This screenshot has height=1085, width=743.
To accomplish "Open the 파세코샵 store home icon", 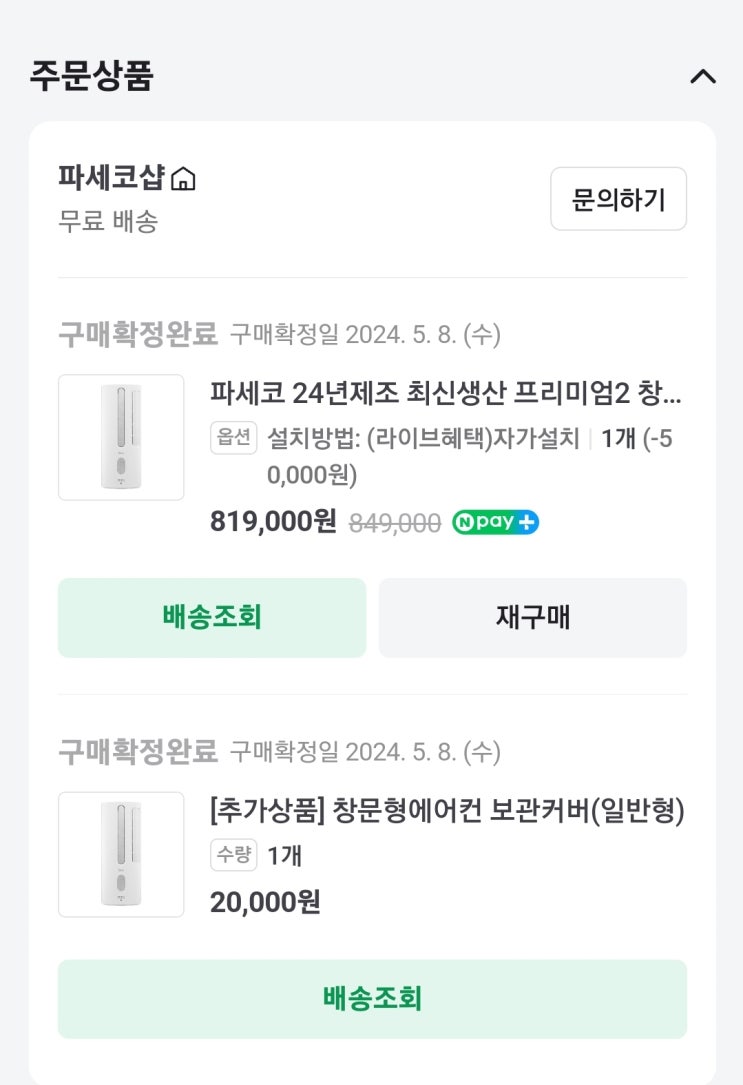I will [x=183, y=180].
